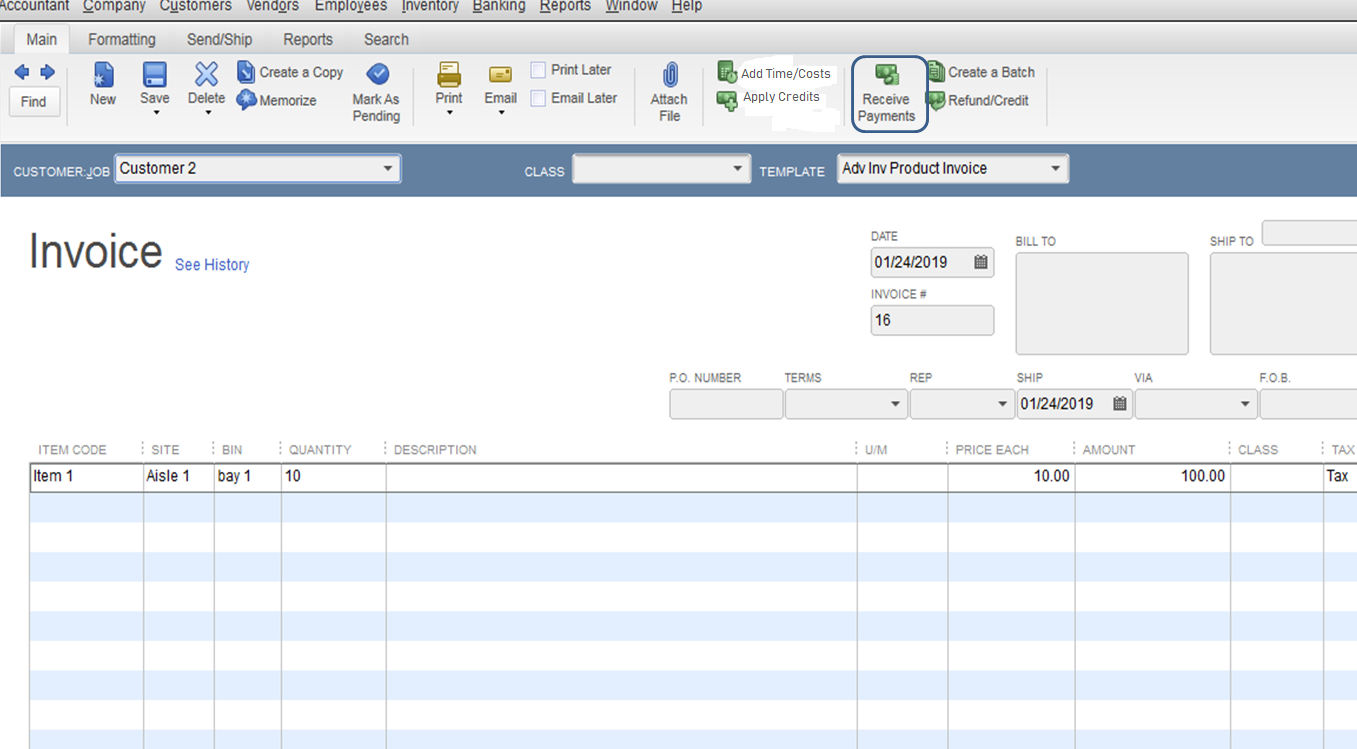Viewport: 1357px width, 749px height.
Task: Open the Customer:Job dropdown
Action: pyautogui.click(x=389, y=168)
